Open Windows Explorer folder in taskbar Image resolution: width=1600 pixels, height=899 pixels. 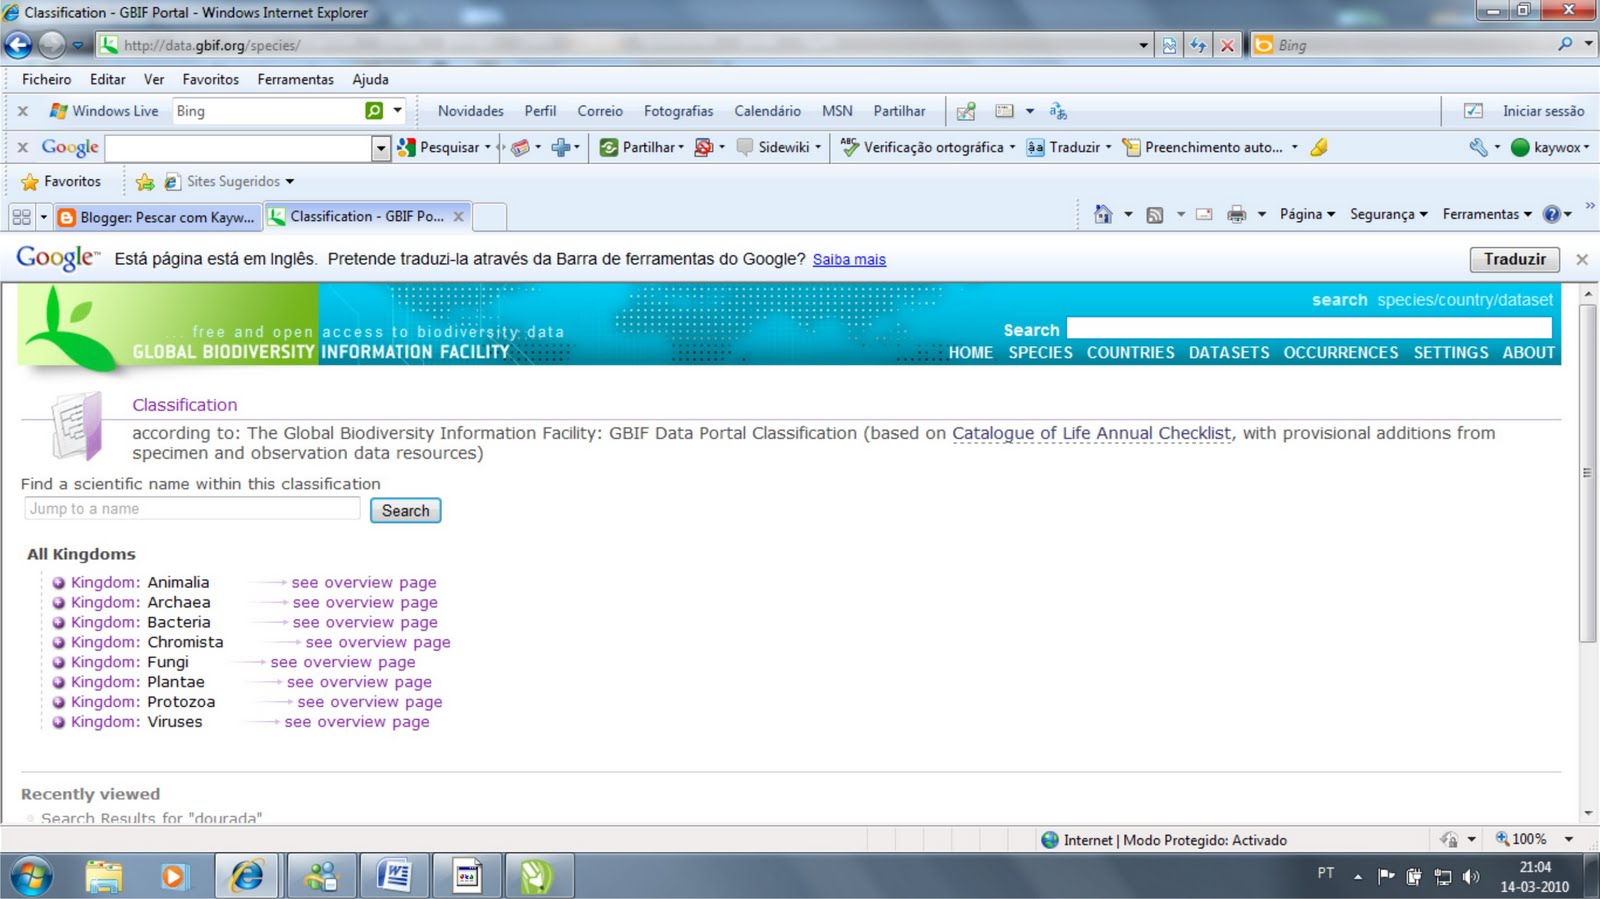click(103, 877)
